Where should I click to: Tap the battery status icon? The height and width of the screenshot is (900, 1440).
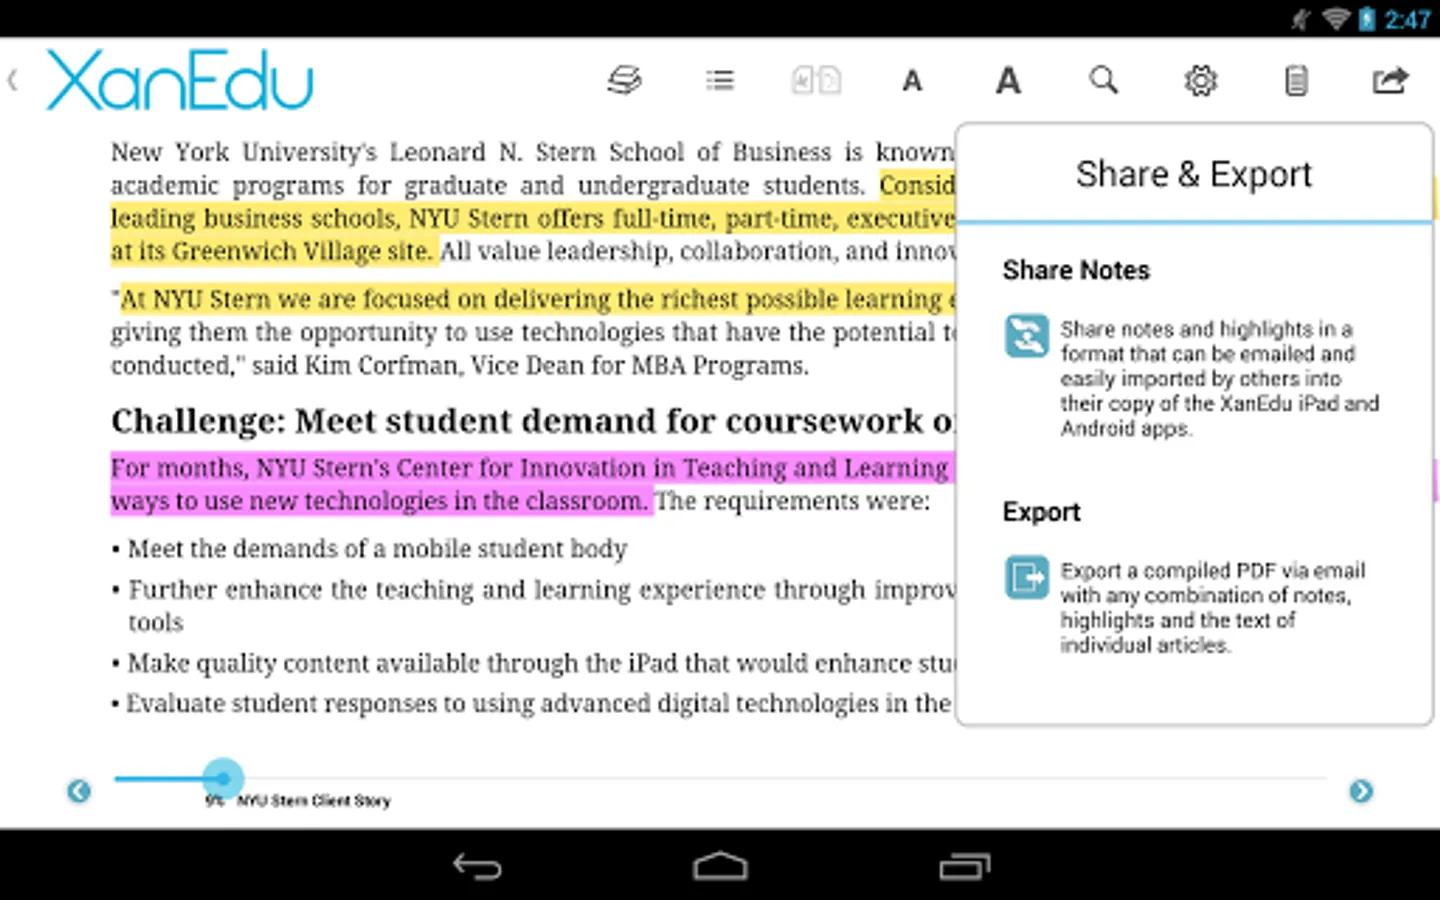click(1367, 19)
